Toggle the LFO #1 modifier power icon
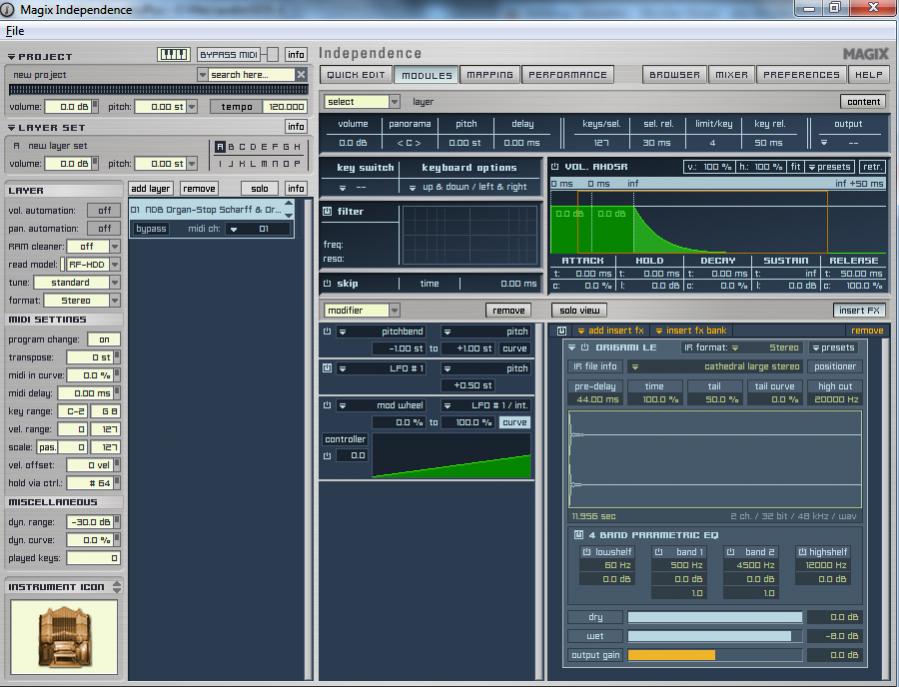 coord(327,368)
